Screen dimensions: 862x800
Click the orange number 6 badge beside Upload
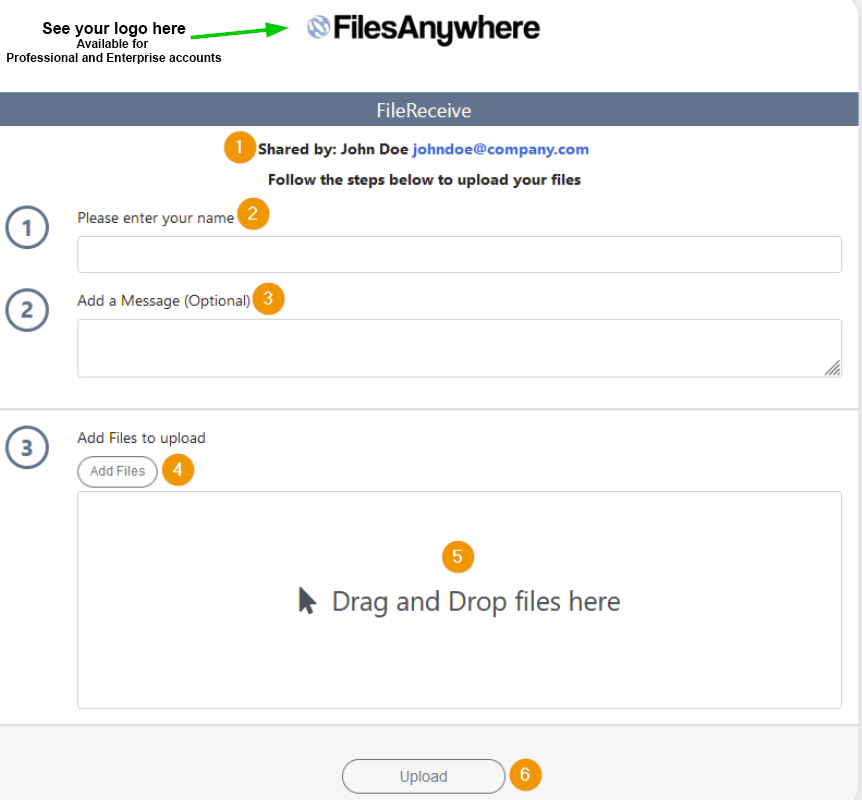click(525, 774)
